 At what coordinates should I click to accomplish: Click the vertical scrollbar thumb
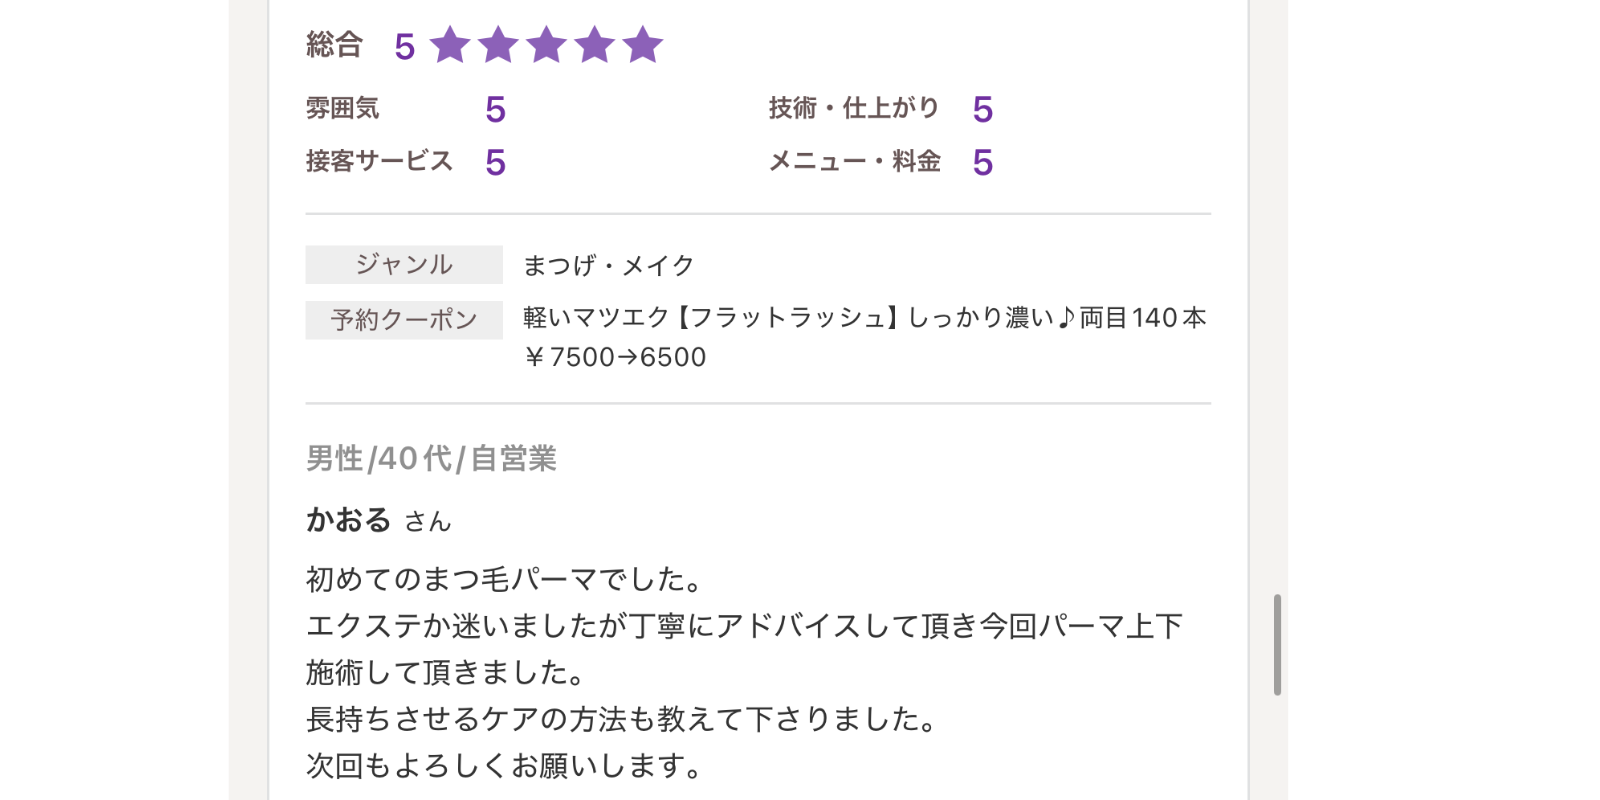(1277, 644)
